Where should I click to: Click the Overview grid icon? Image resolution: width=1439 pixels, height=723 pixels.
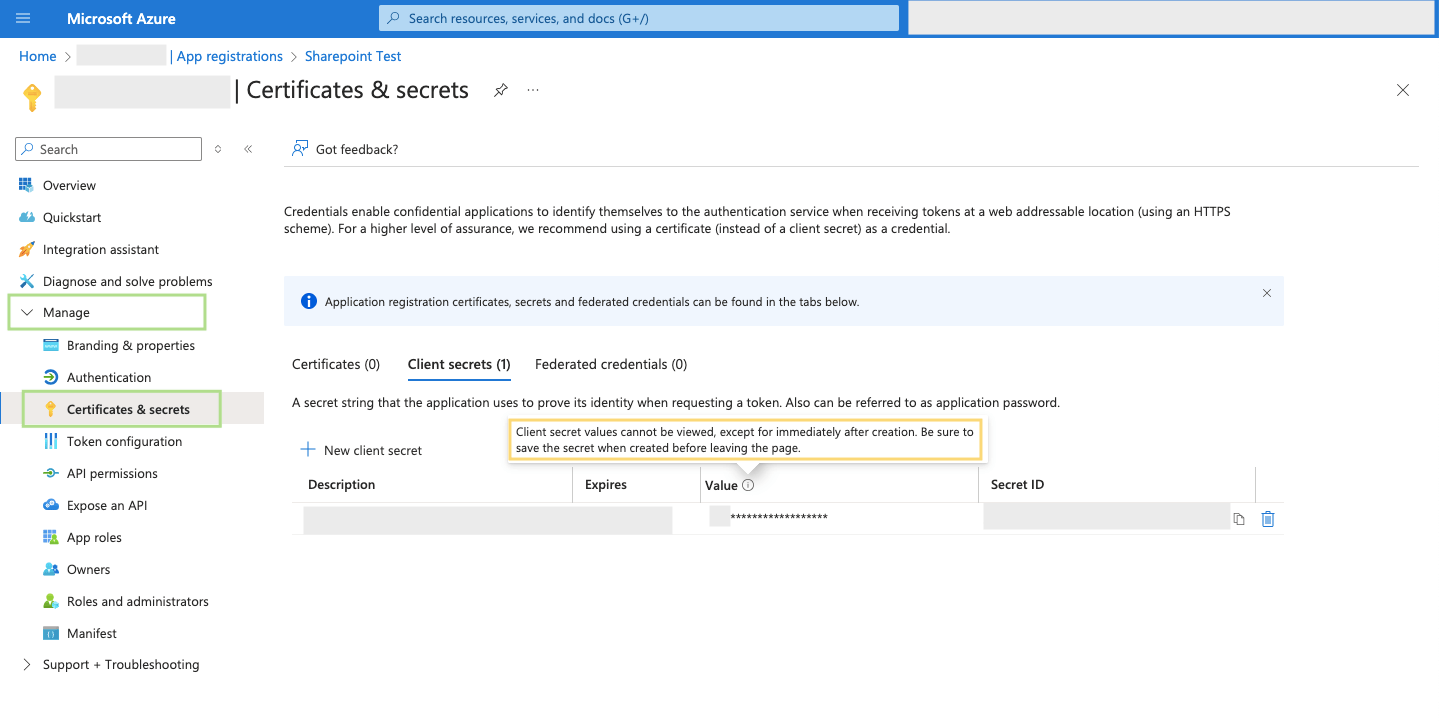(x=26, y=185)
